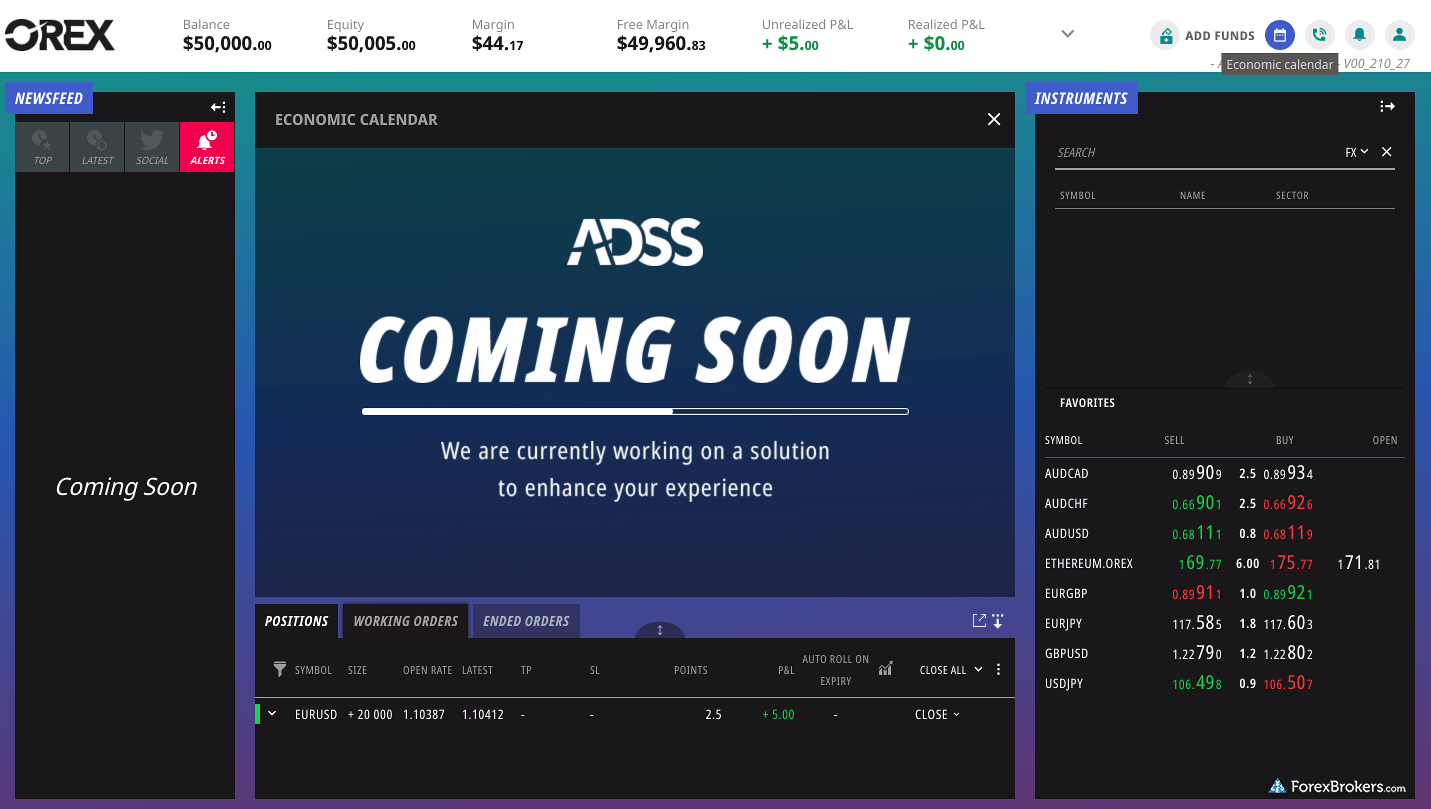Screen dimensions: 1431x809
Task: Open the CLOSE dropdown for EURUSD
Action: coord(937,715)
